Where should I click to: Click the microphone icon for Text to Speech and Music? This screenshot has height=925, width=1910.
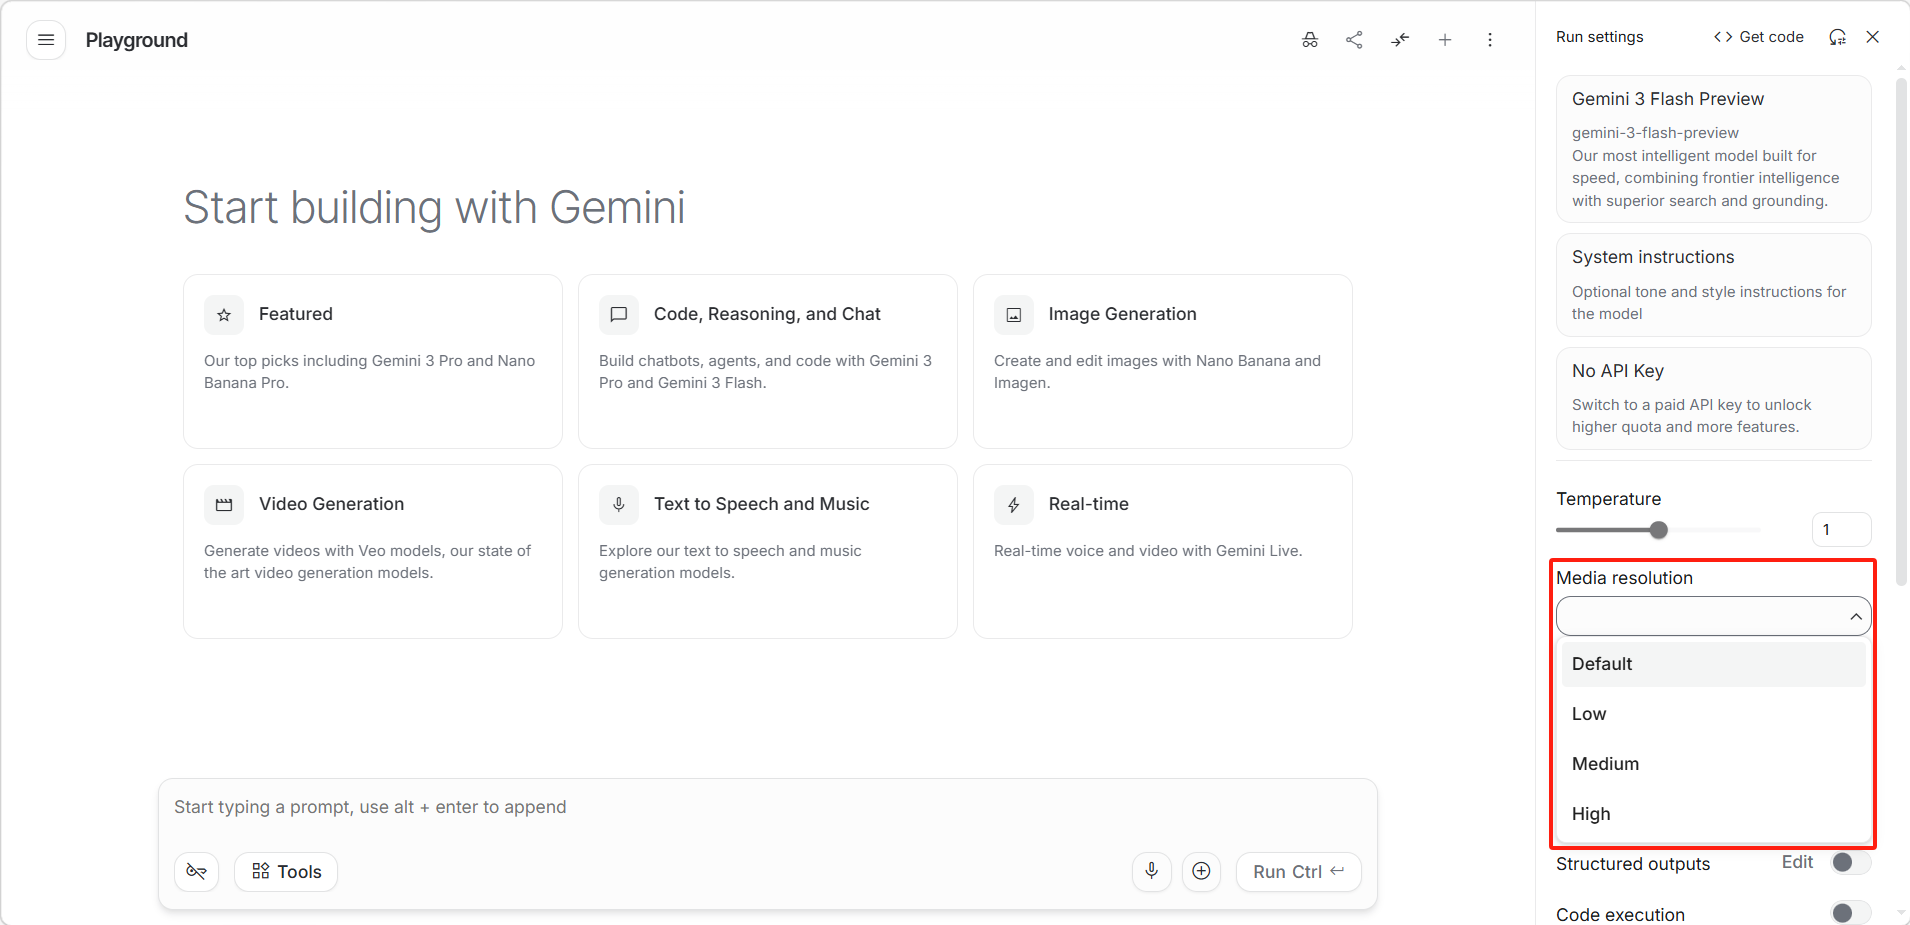point(619,505)
